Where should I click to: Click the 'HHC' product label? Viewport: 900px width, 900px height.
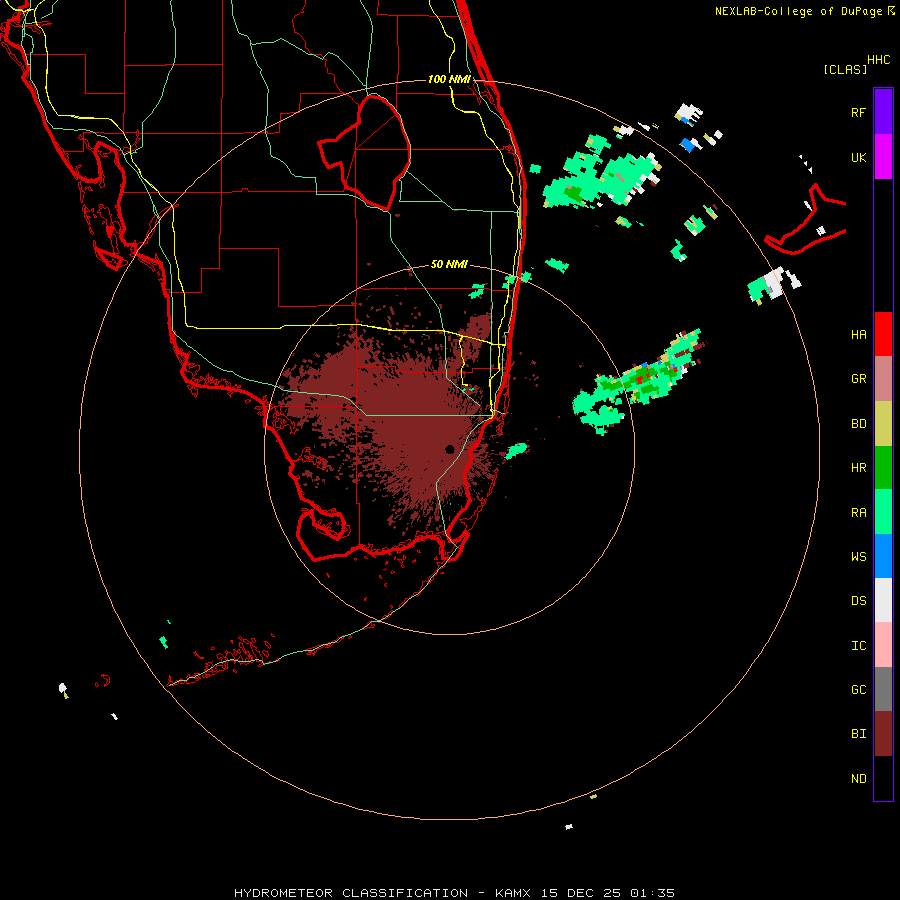(x=878, y=60)
